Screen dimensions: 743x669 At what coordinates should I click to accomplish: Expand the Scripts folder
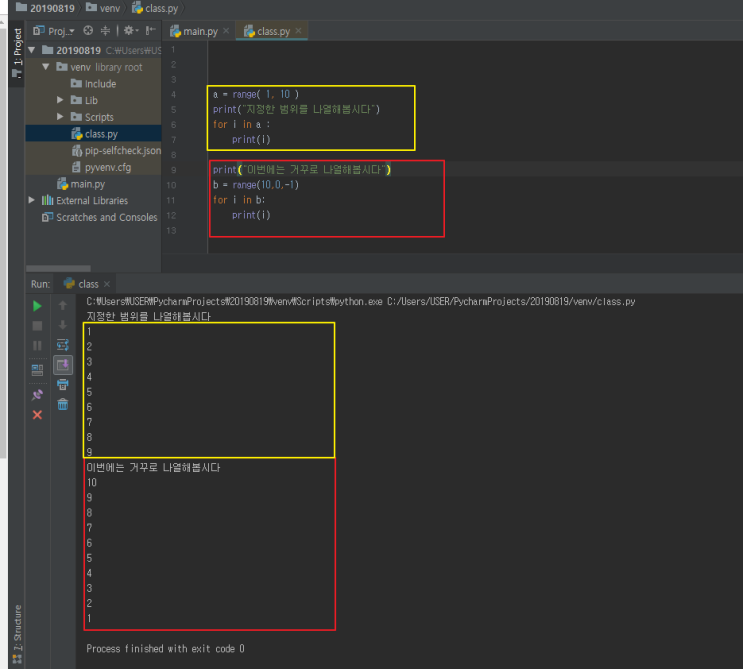(x=60, y=117)
